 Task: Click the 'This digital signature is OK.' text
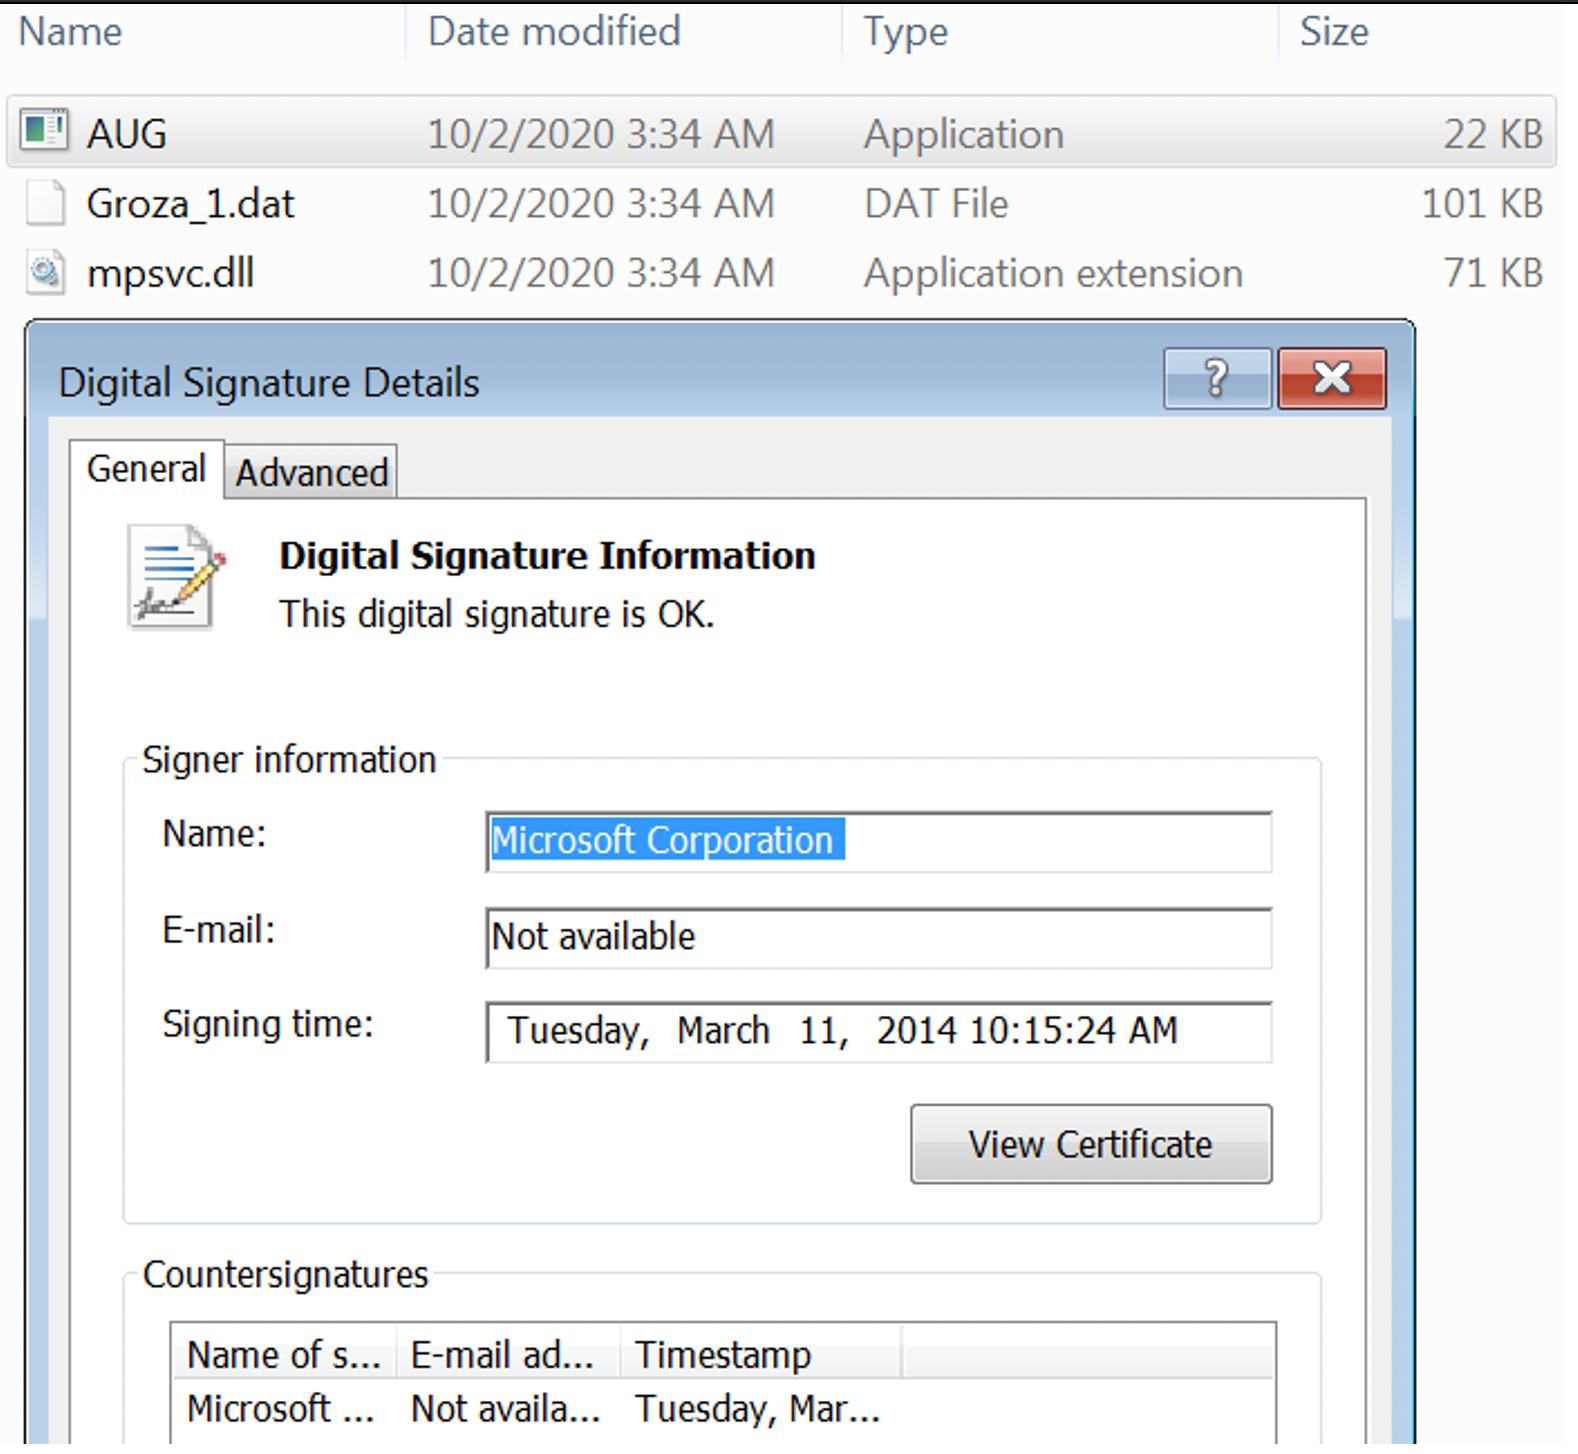497,614
